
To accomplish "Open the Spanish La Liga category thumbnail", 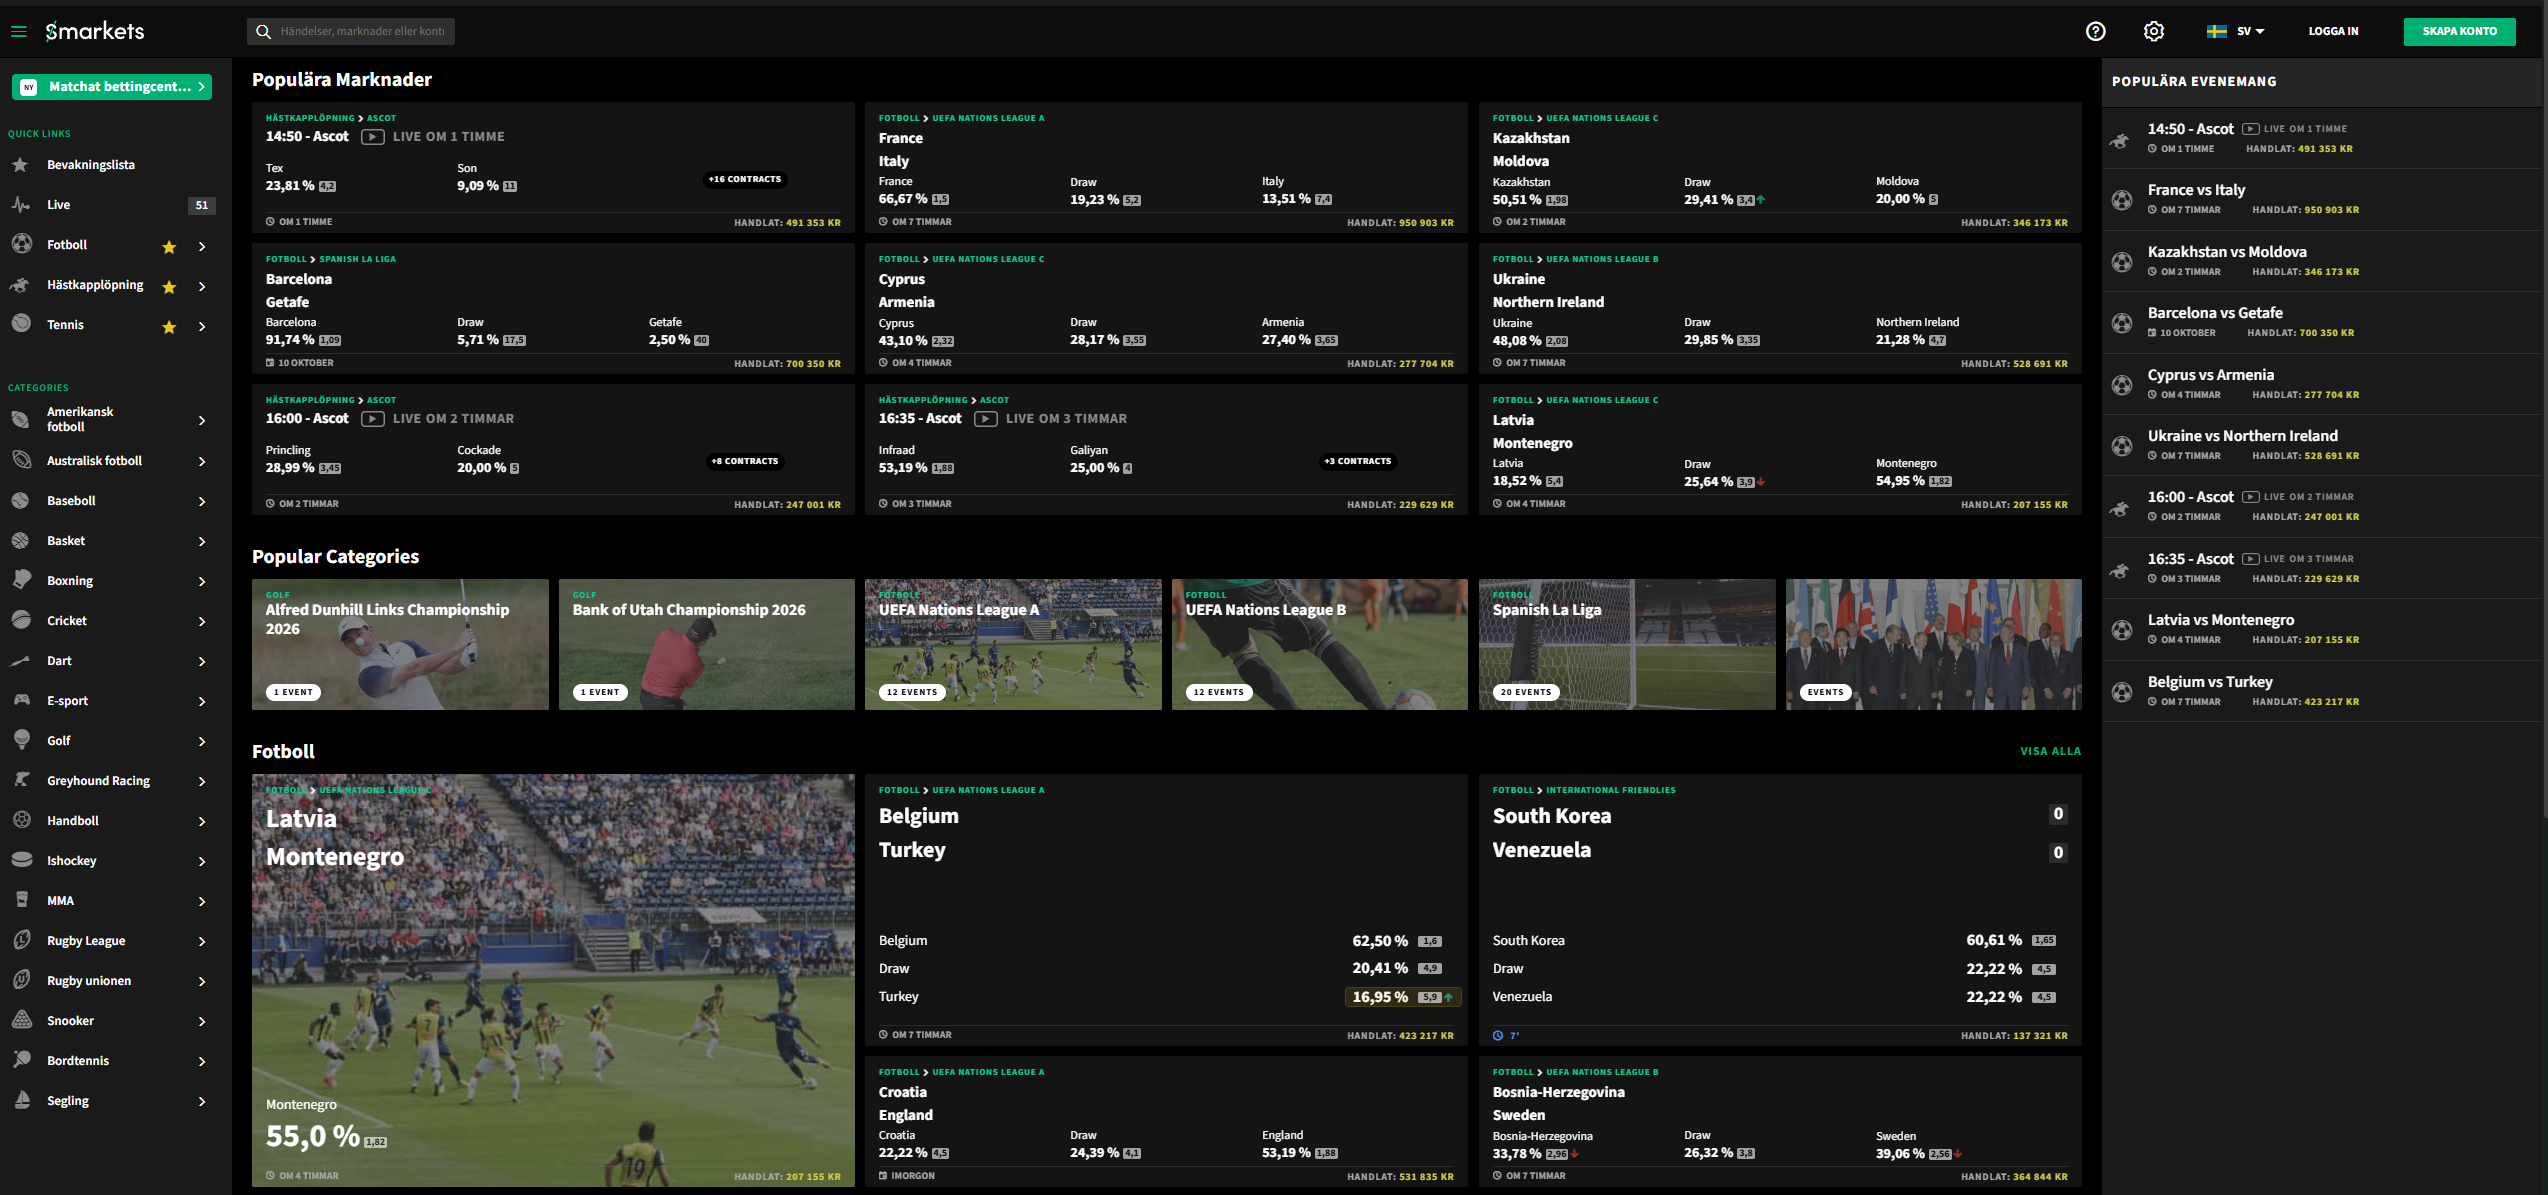I will pyautogui.click(x=1627, y=644).
